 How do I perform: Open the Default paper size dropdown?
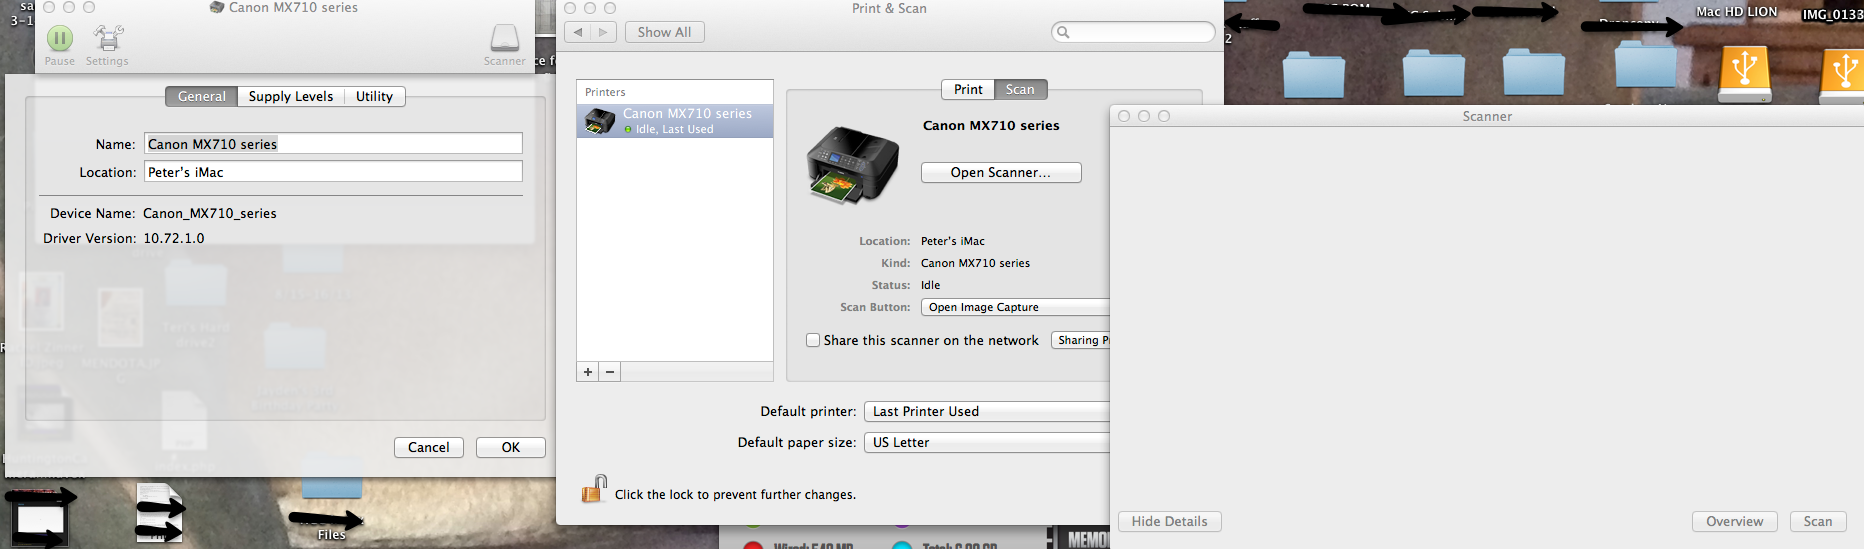tap(987, 442)
